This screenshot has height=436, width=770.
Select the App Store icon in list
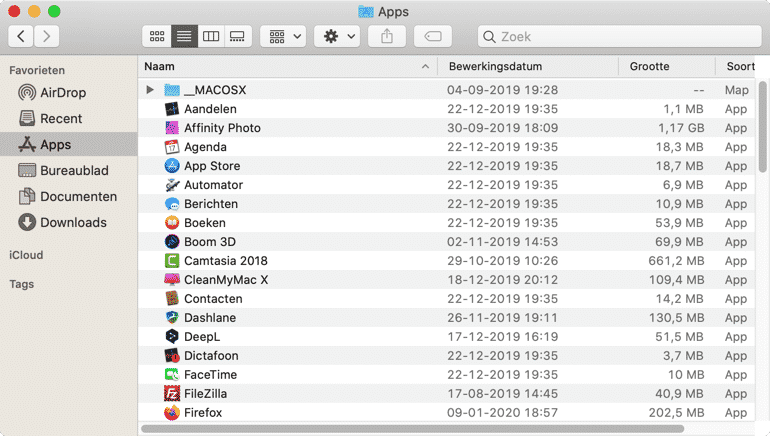tap(171, 166)
